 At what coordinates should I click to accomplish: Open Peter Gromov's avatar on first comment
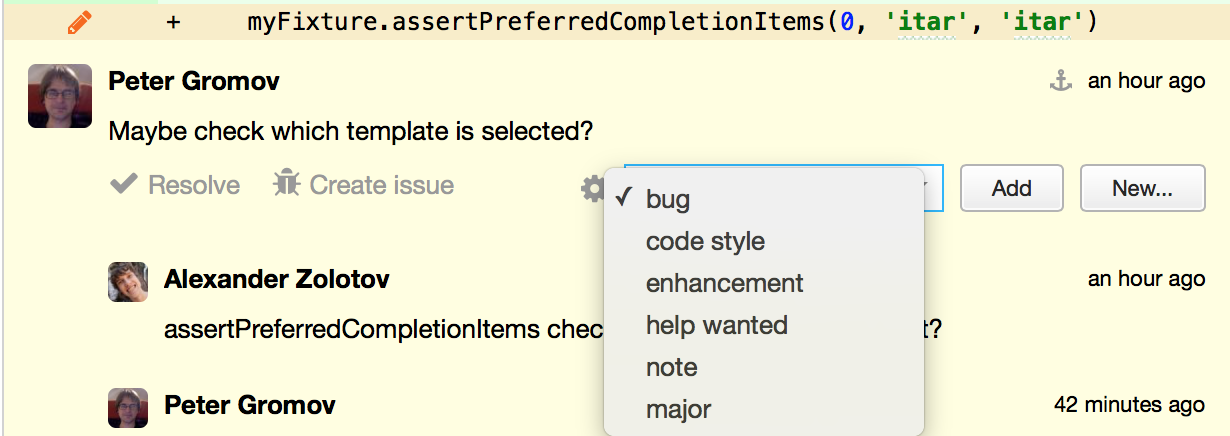pyautogui.click(x=60, y=96)
